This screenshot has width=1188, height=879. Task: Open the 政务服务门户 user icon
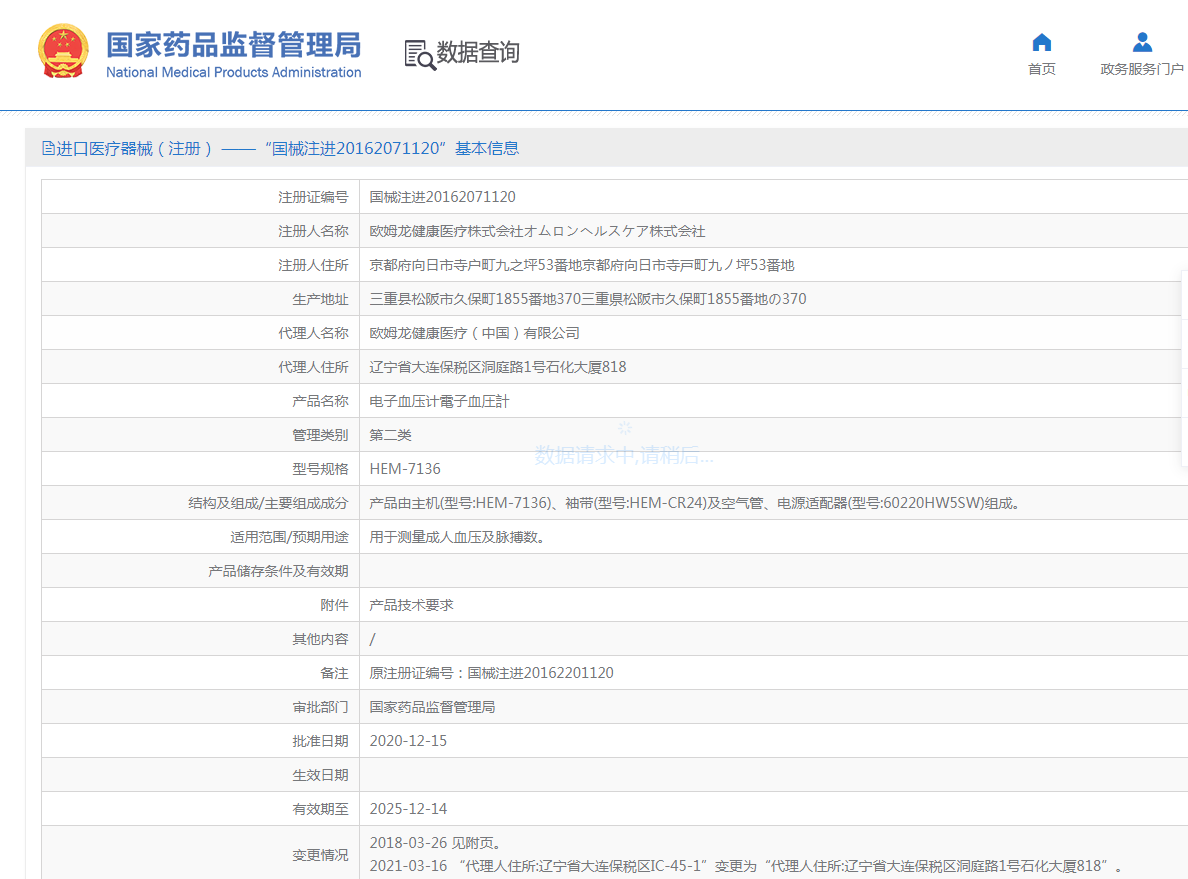point(1142,42)
